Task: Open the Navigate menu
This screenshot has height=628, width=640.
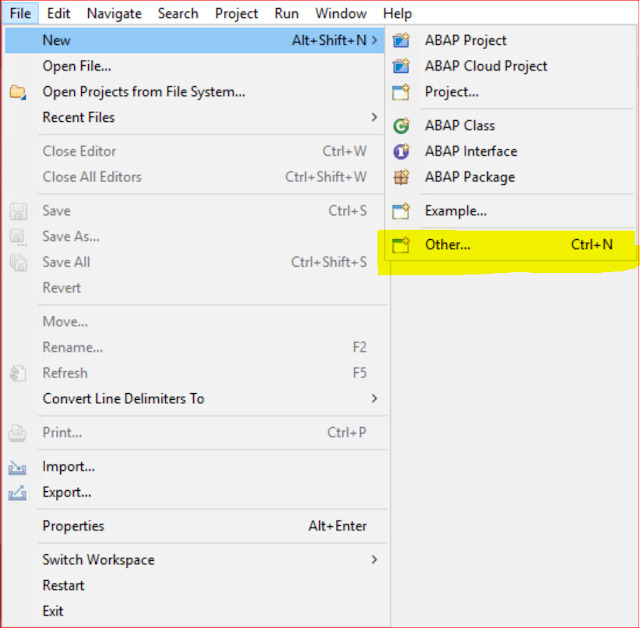Action: pos(114,13)
